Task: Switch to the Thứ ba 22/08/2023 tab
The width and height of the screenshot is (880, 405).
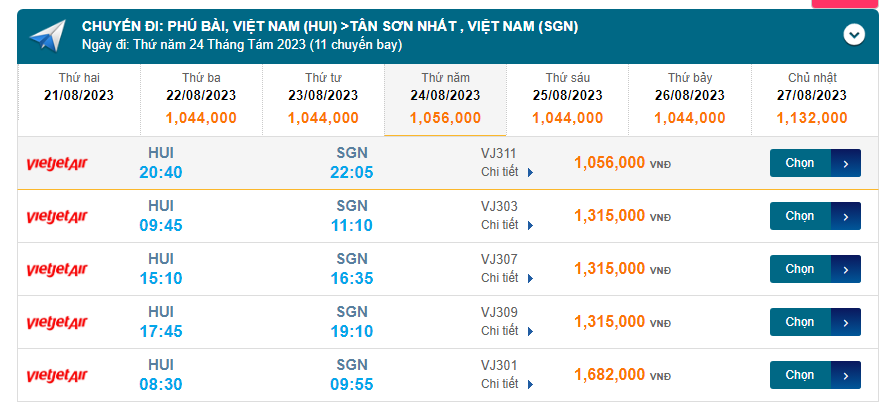Action: tap(201, 98)
